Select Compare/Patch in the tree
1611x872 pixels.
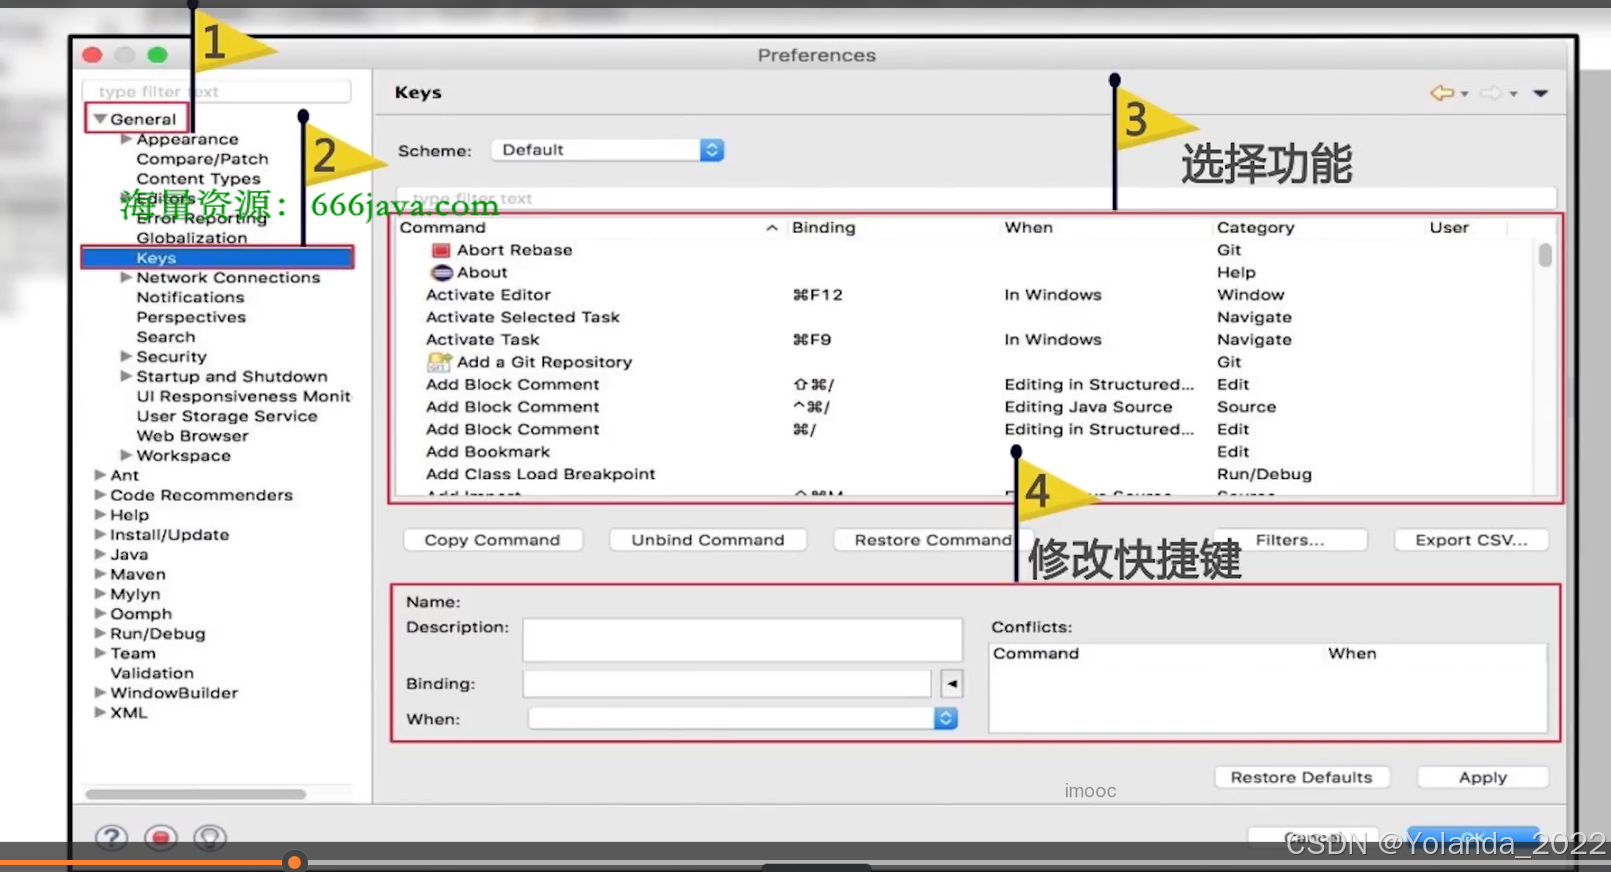203,159
